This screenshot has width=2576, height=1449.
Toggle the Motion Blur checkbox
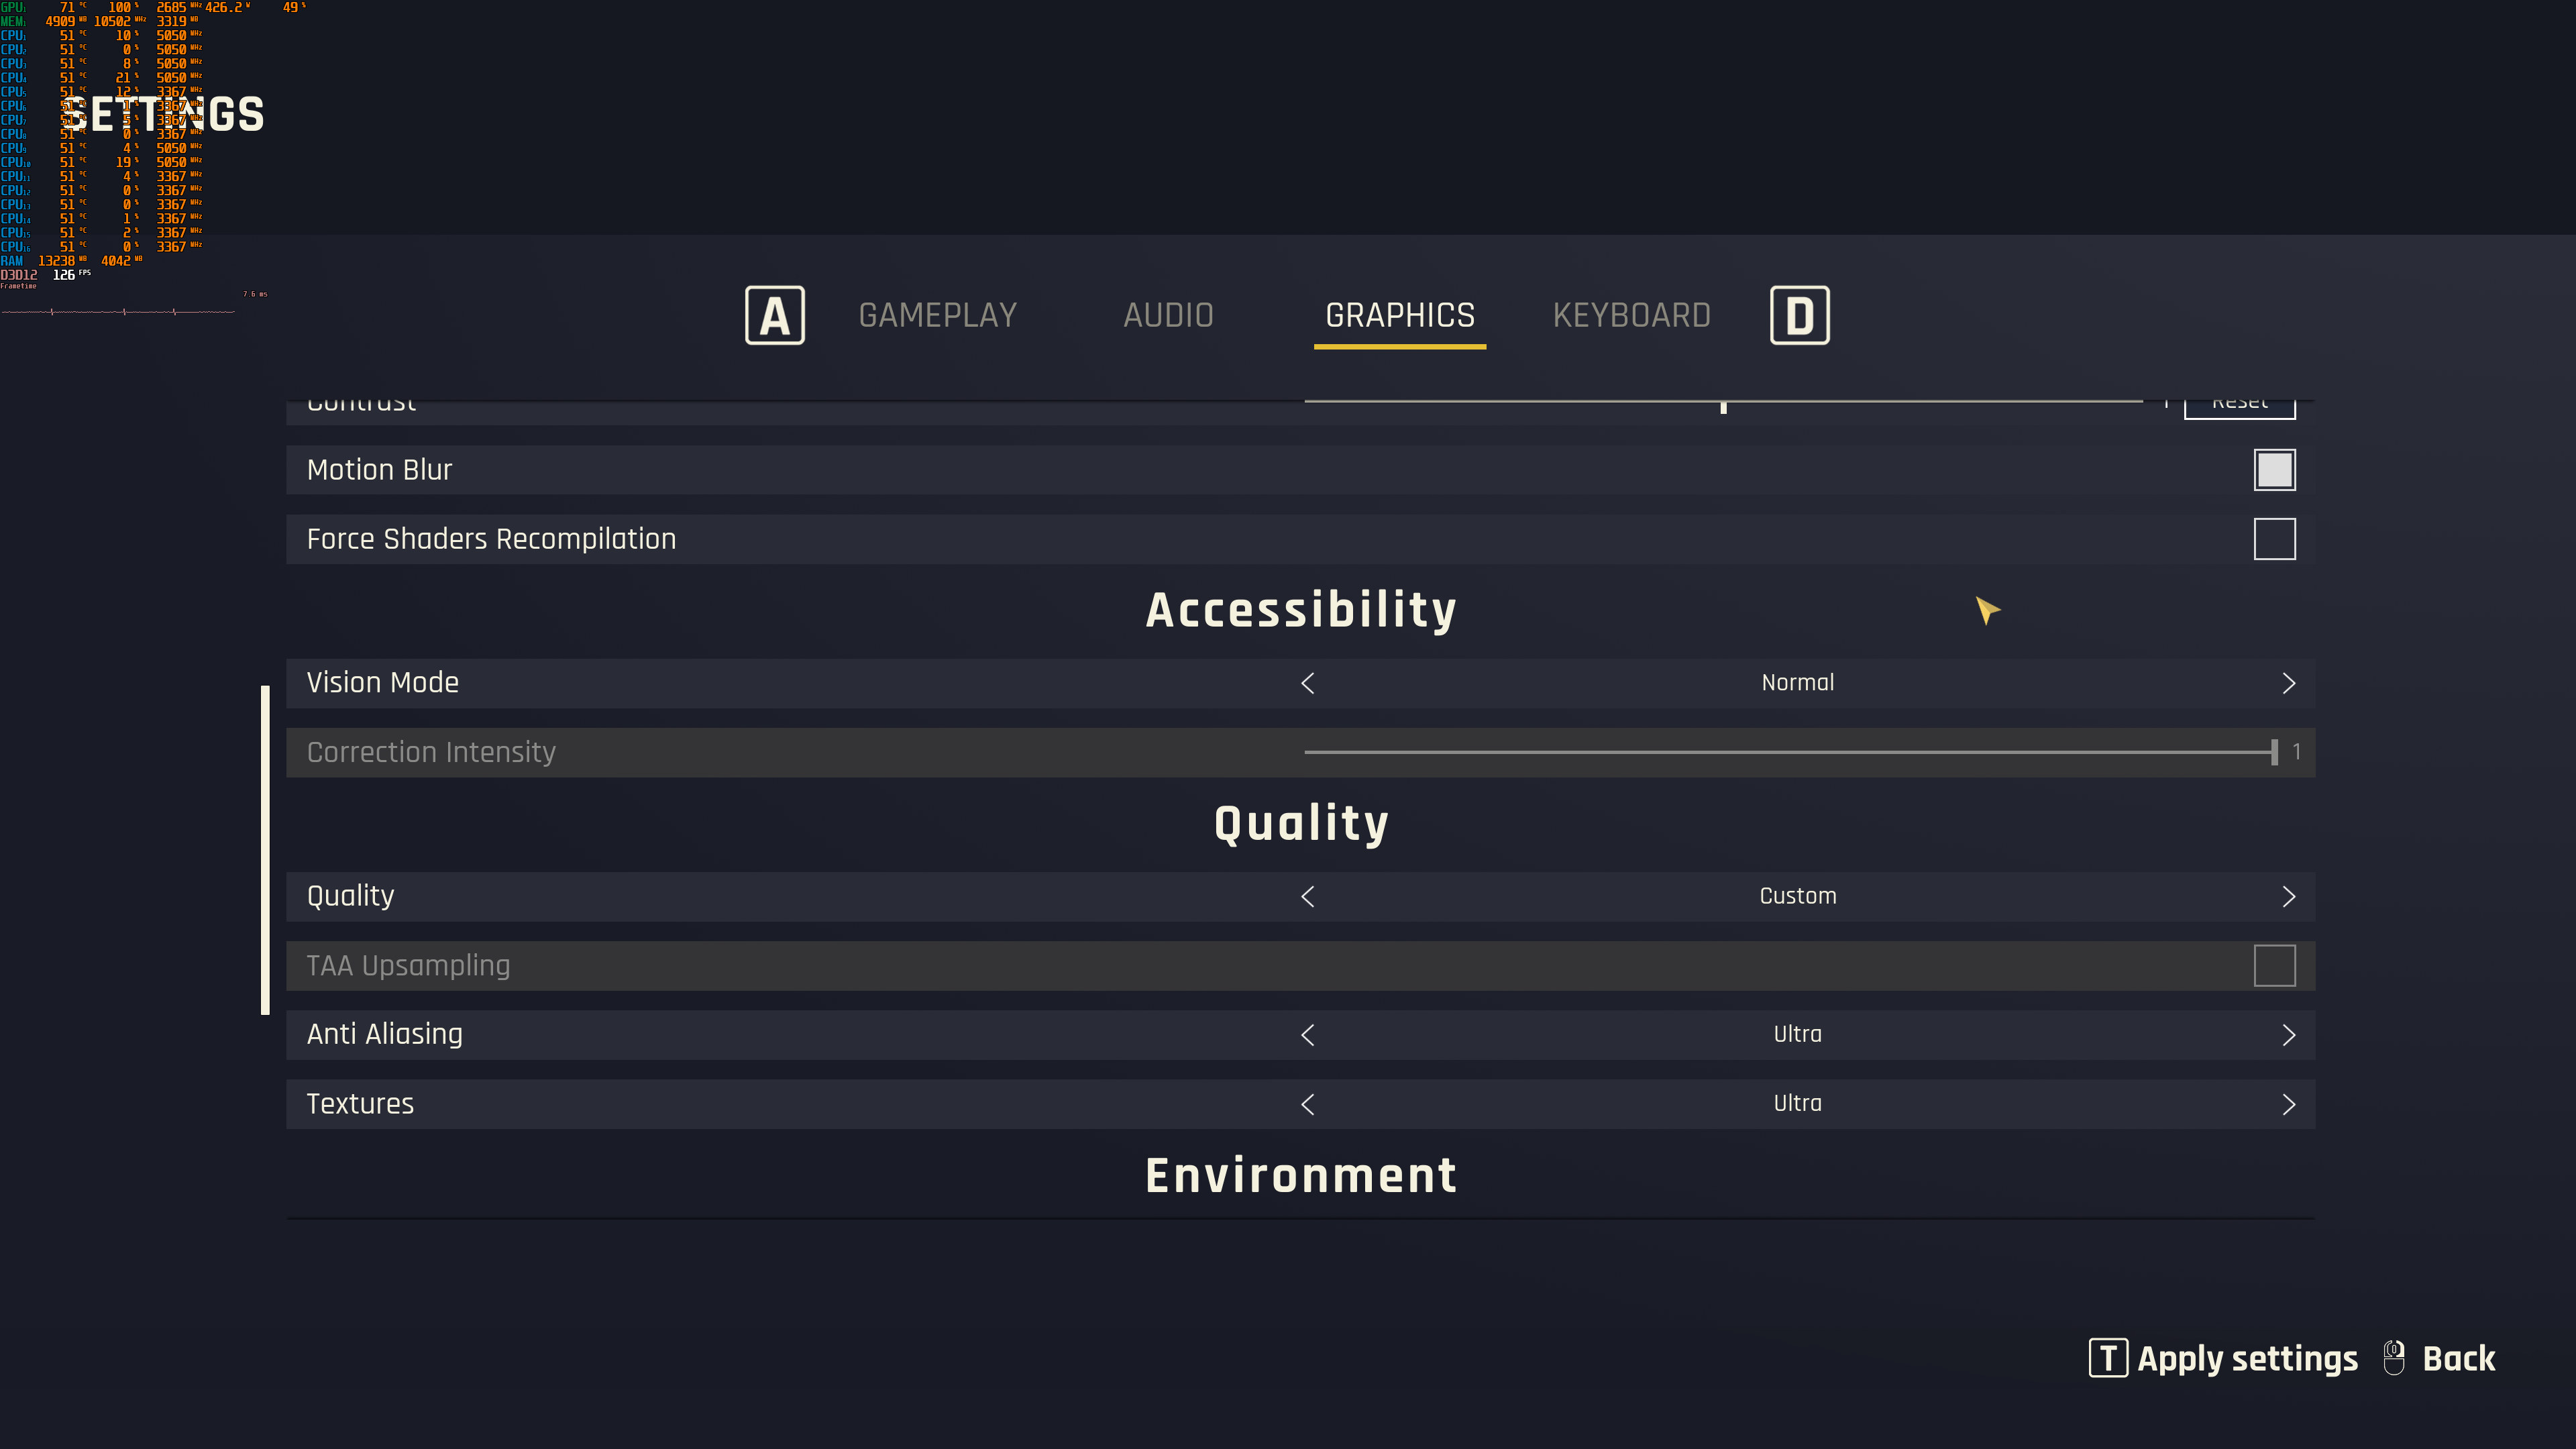(x=2274, y=470)
